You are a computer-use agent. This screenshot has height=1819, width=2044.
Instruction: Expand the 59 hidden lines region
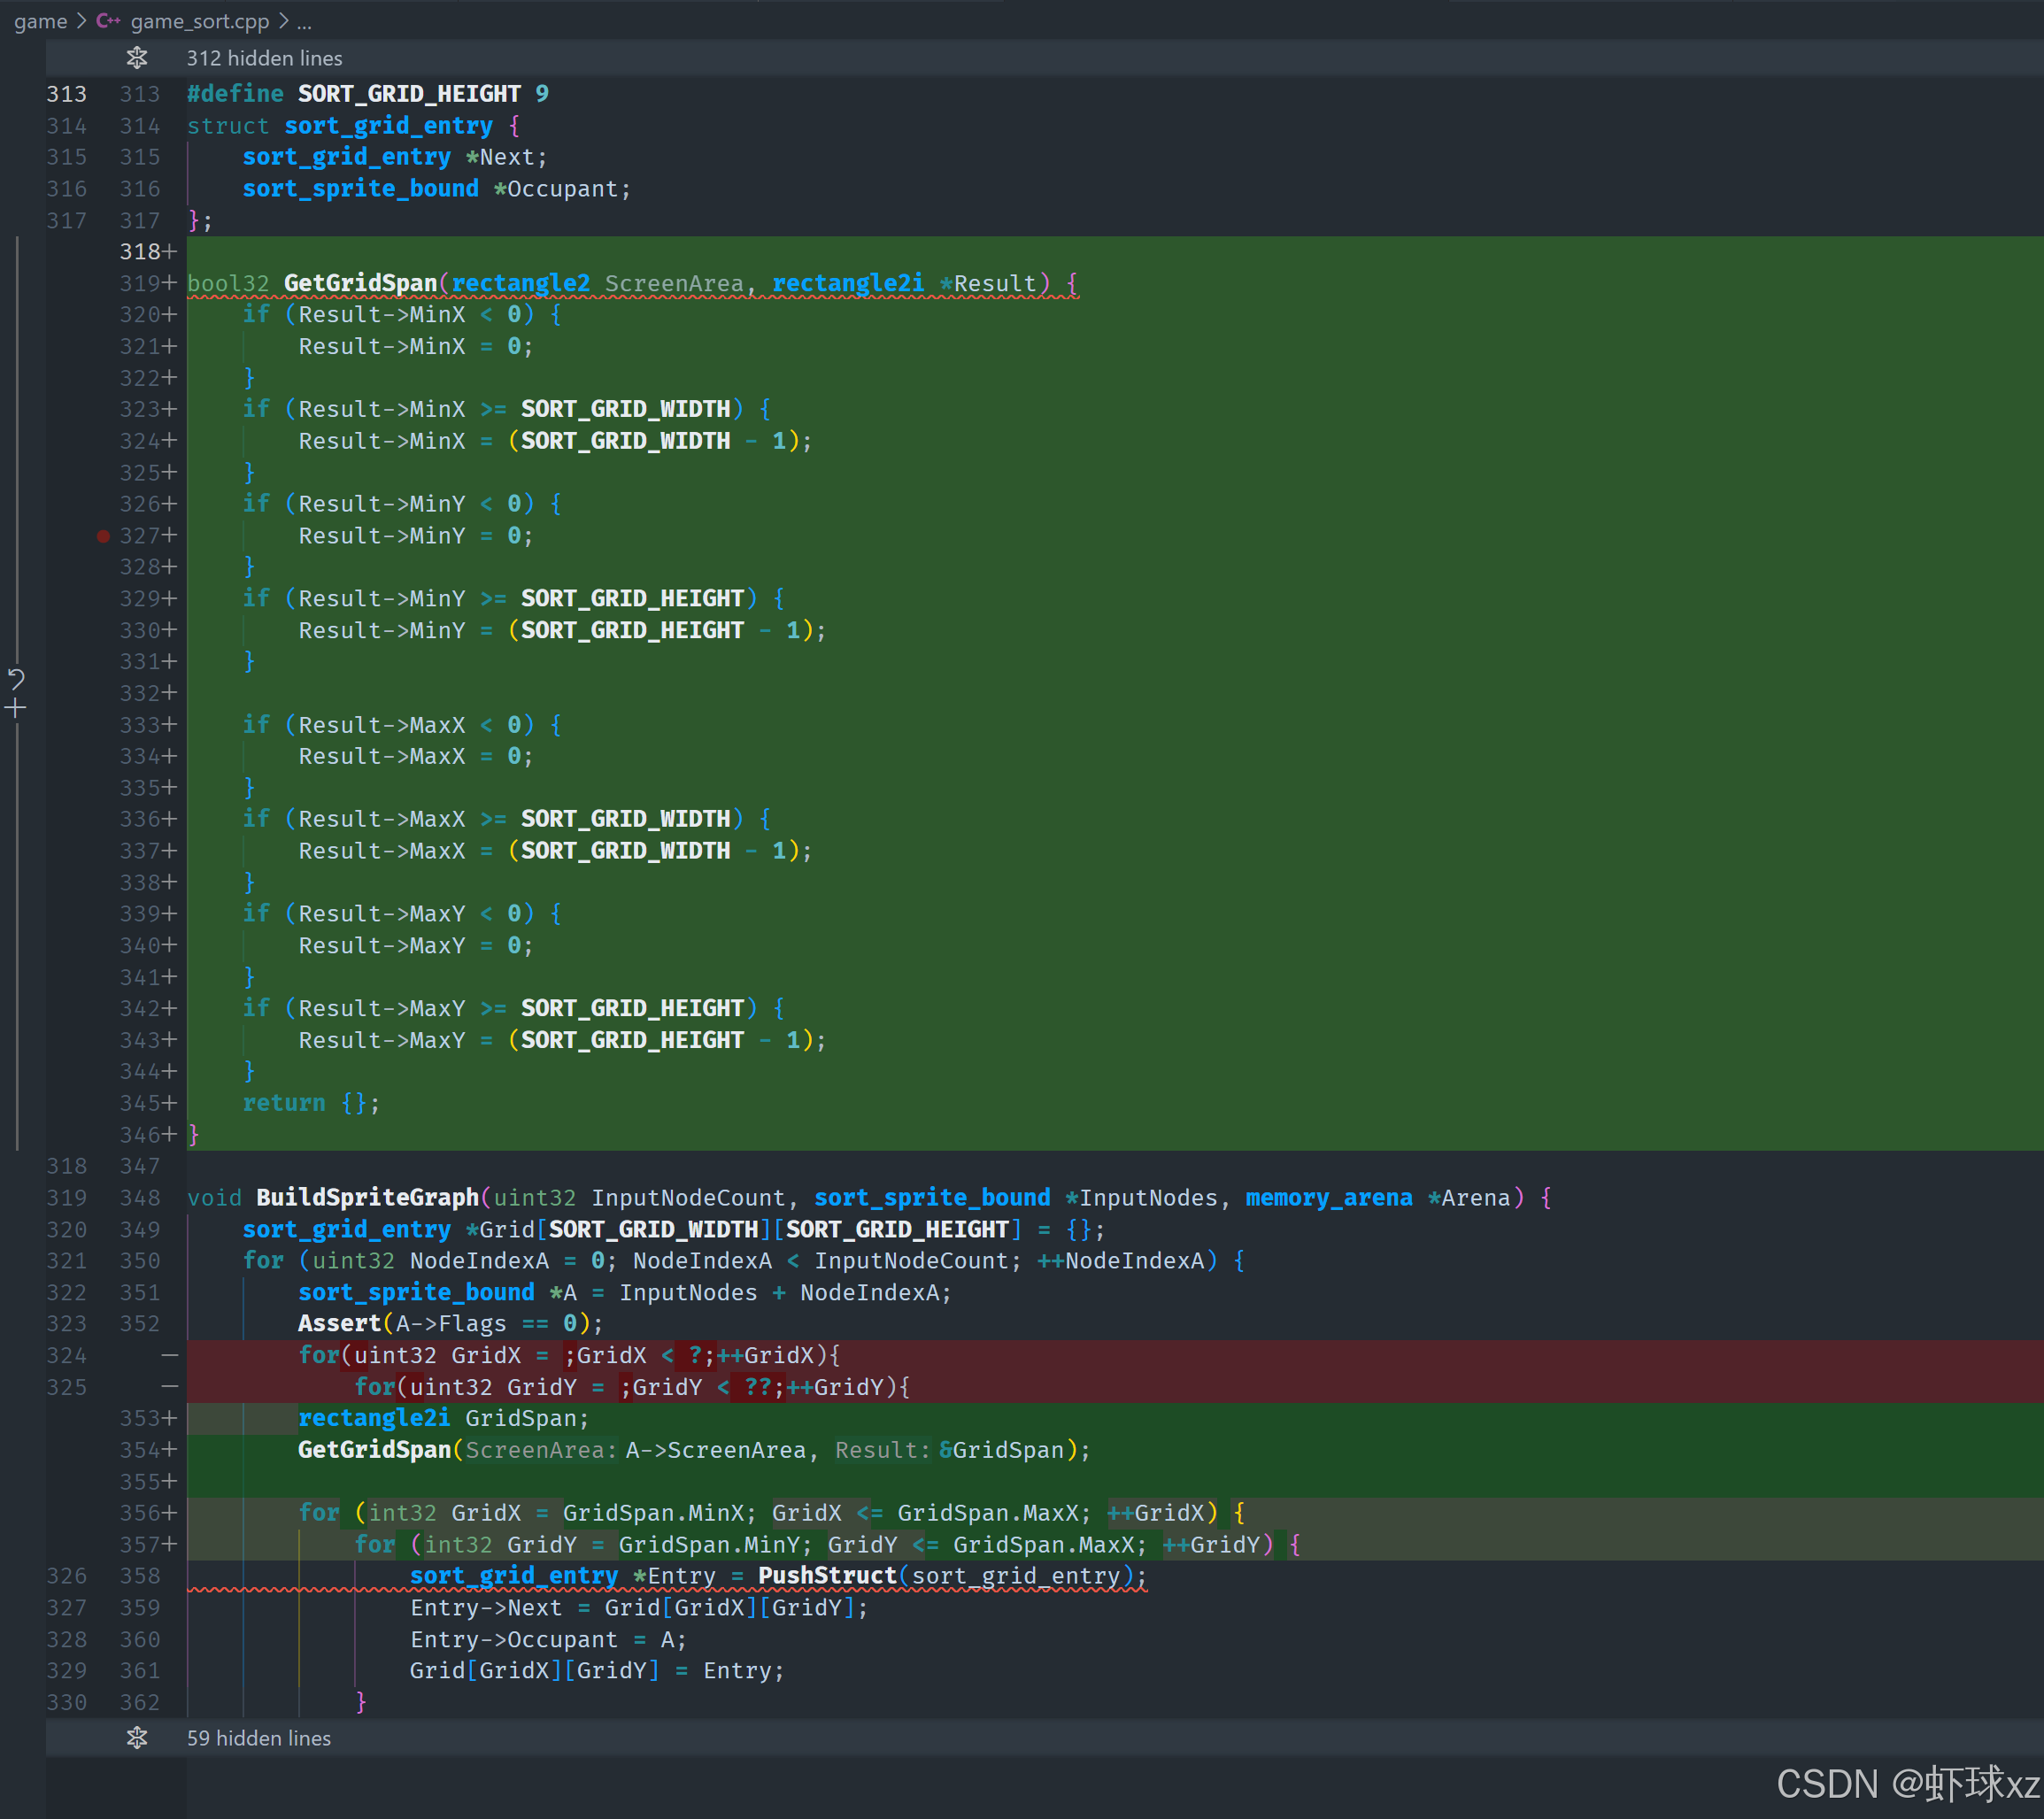pos(258,1738)
